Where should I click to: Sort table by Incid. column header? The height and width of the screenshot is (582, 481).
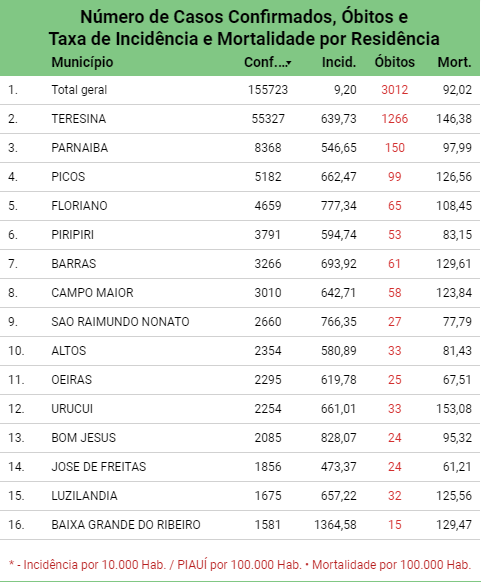pos(339,62)
